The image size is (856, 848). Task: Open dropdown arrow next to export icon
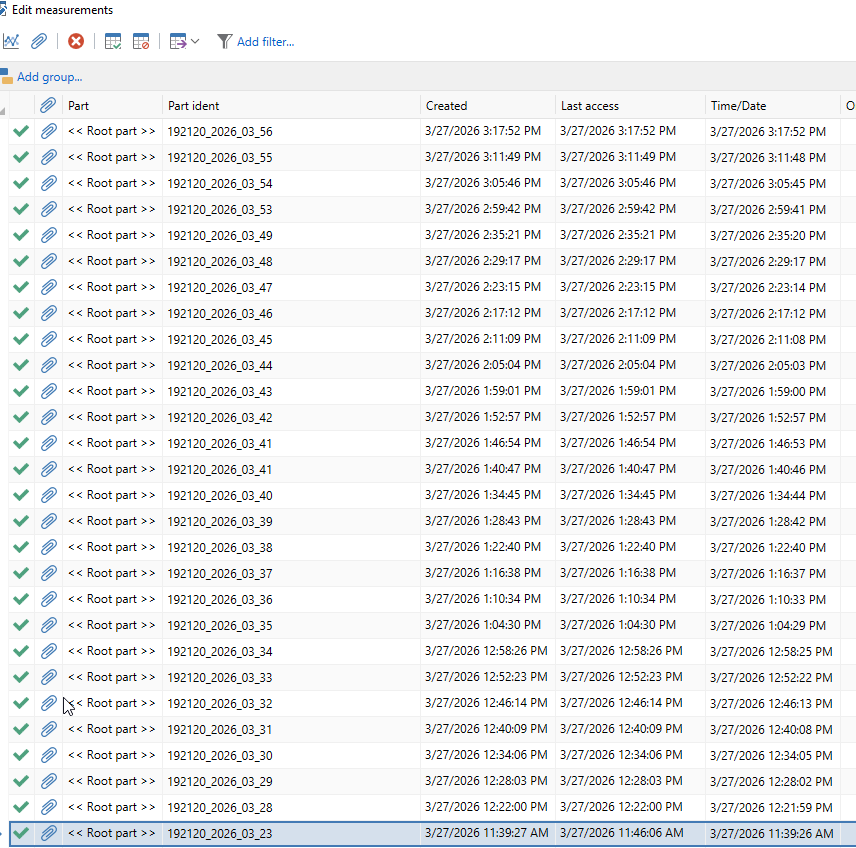[195, 41]
